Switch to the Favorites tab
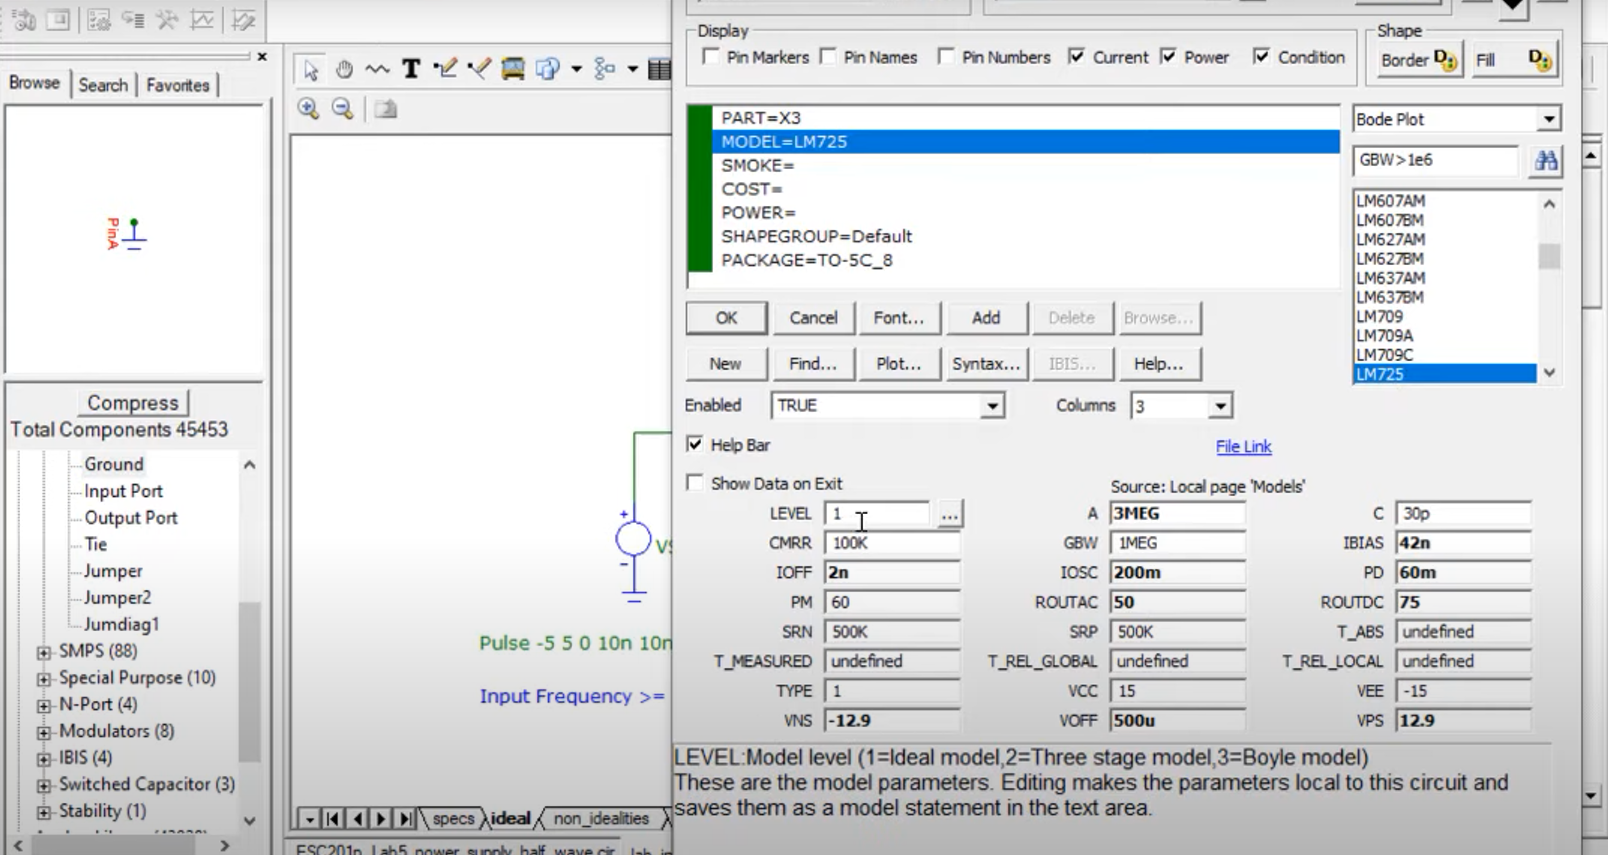Image resolution: width=1608 pixels, height=855 pixels. (x=178, y=85)
